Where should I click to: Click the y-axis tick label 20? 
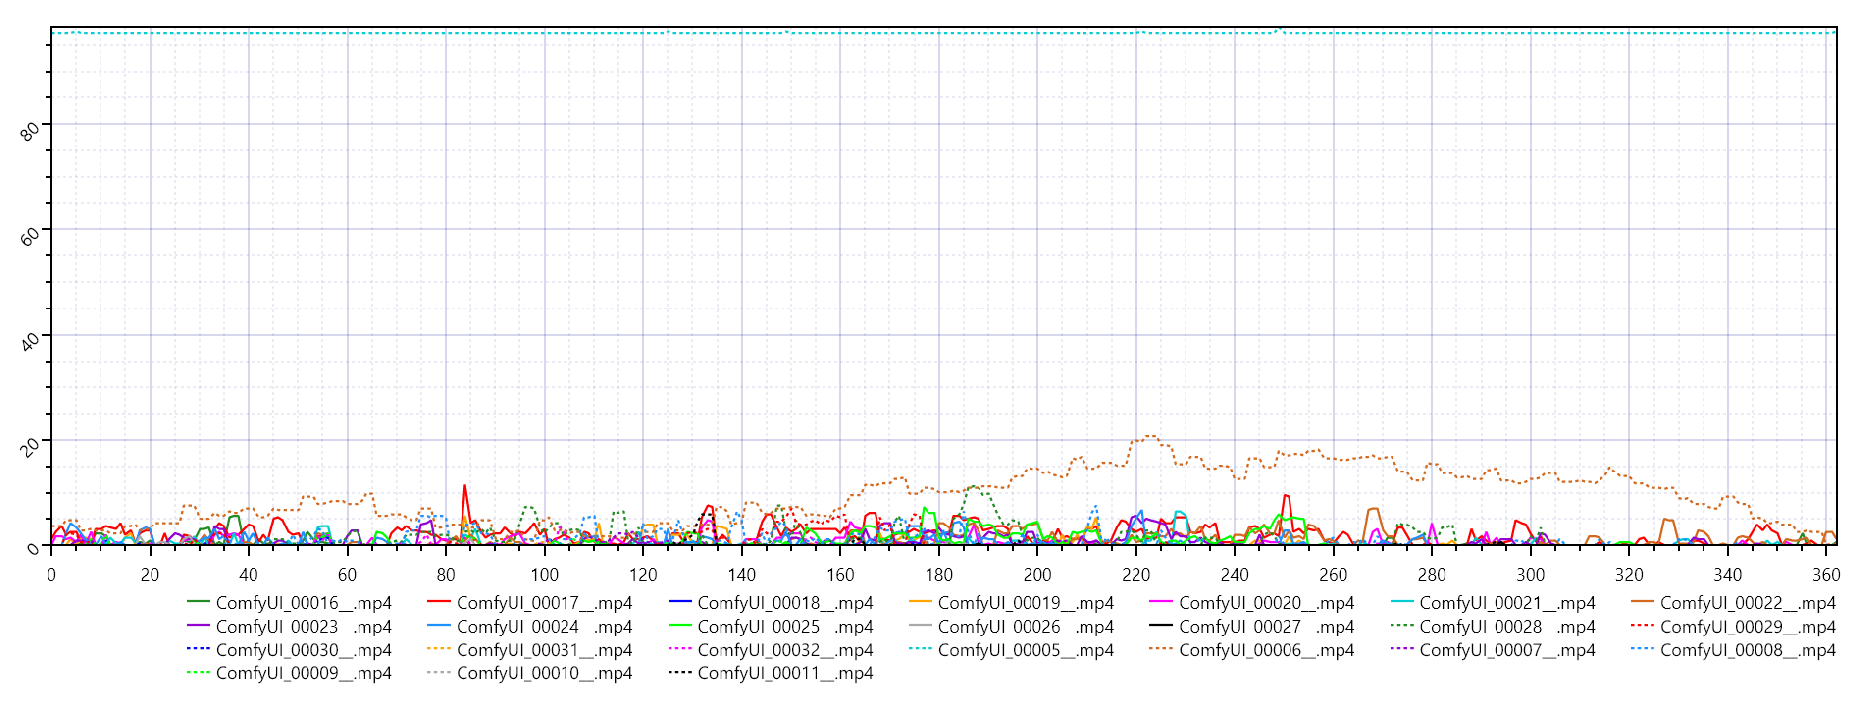31,446
